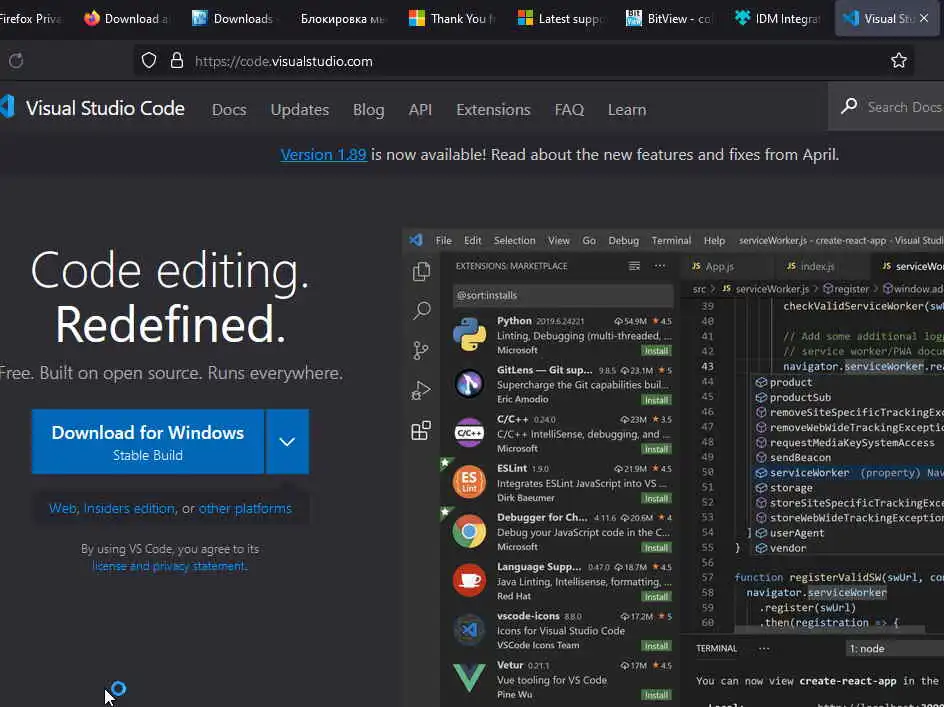Image resolution: width=944 pixels, height=707 pixels.
Task: Open the Learn navigation link
Action: [x=627, y=110]
